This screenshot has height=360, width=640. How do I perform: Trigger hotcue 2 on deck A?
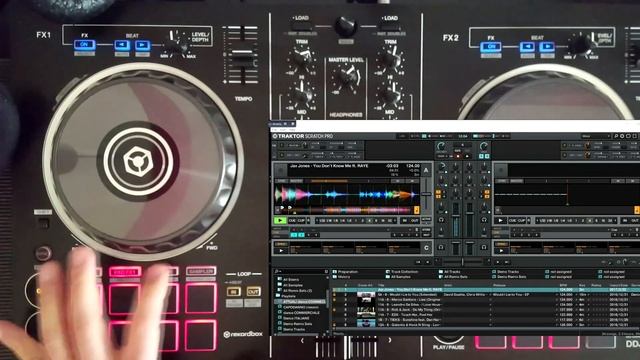301,235
